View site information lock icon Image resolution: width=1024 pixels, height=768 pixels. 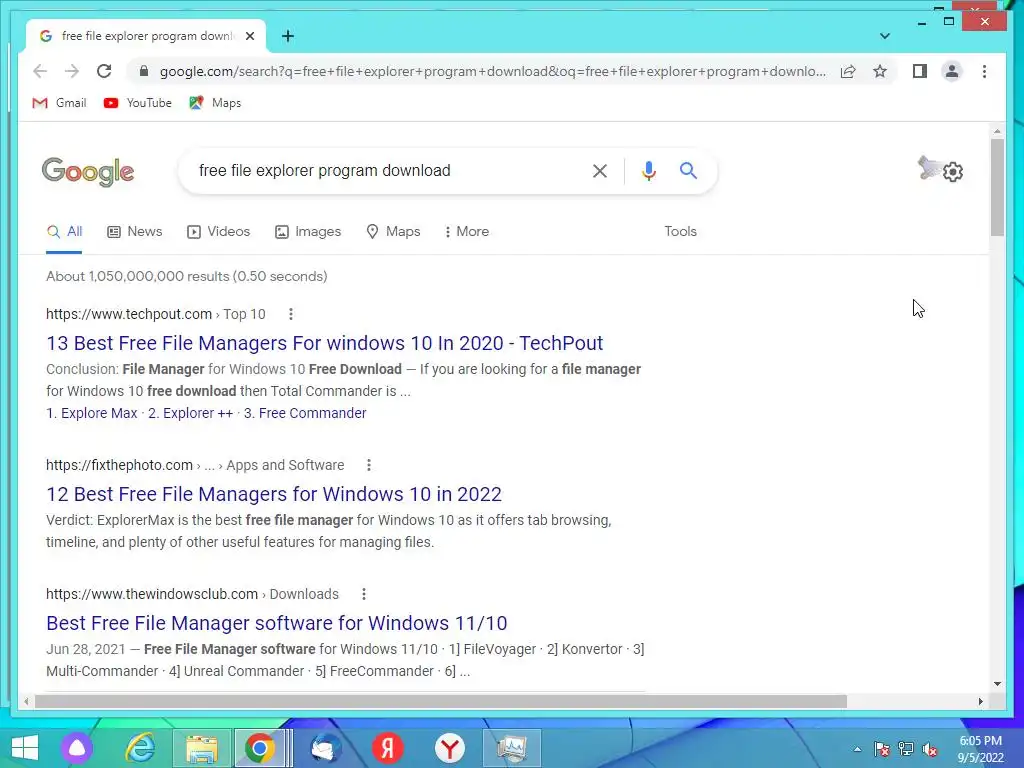click(144, 71)
